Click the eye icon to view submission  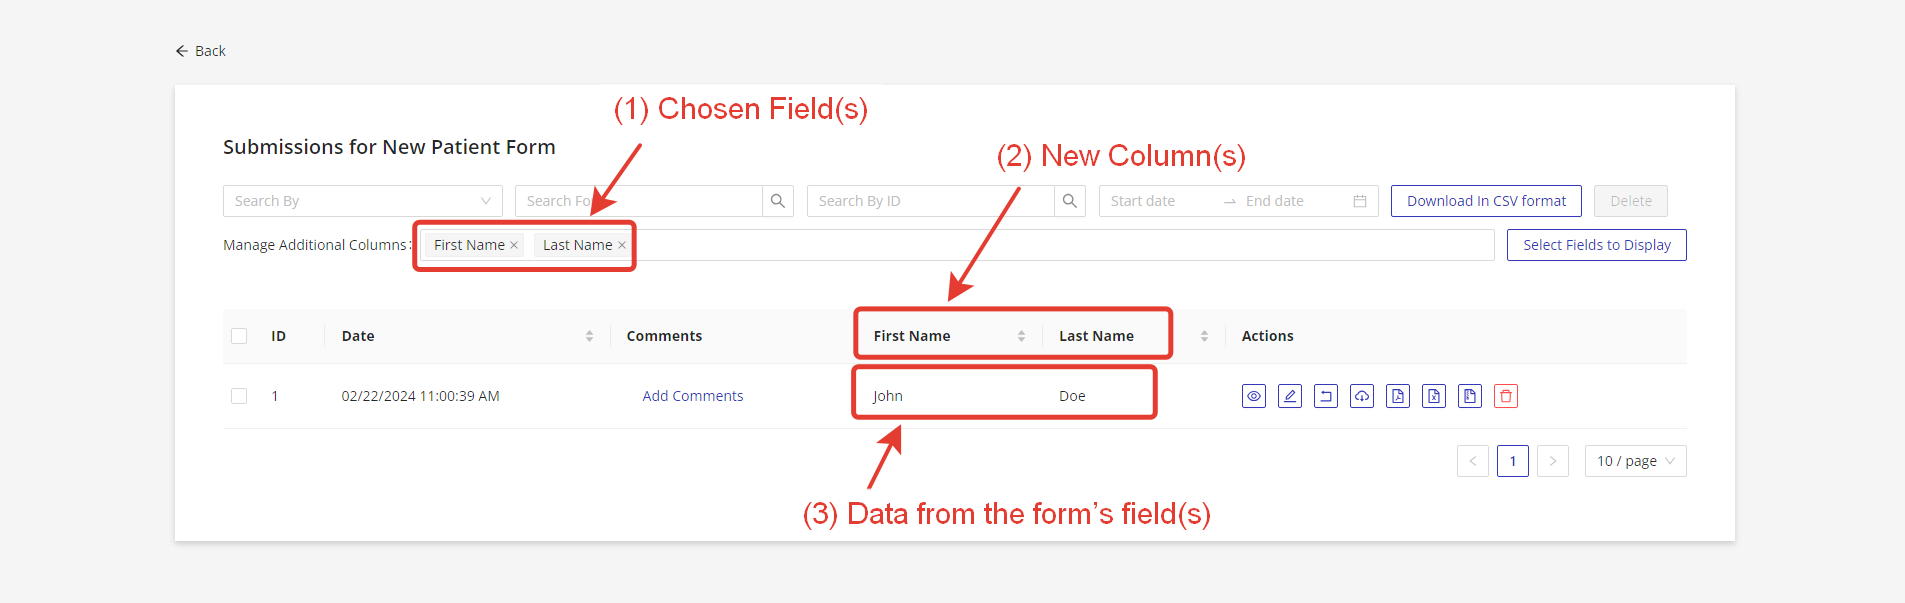pyautogui.click(x=1253, y=396)
